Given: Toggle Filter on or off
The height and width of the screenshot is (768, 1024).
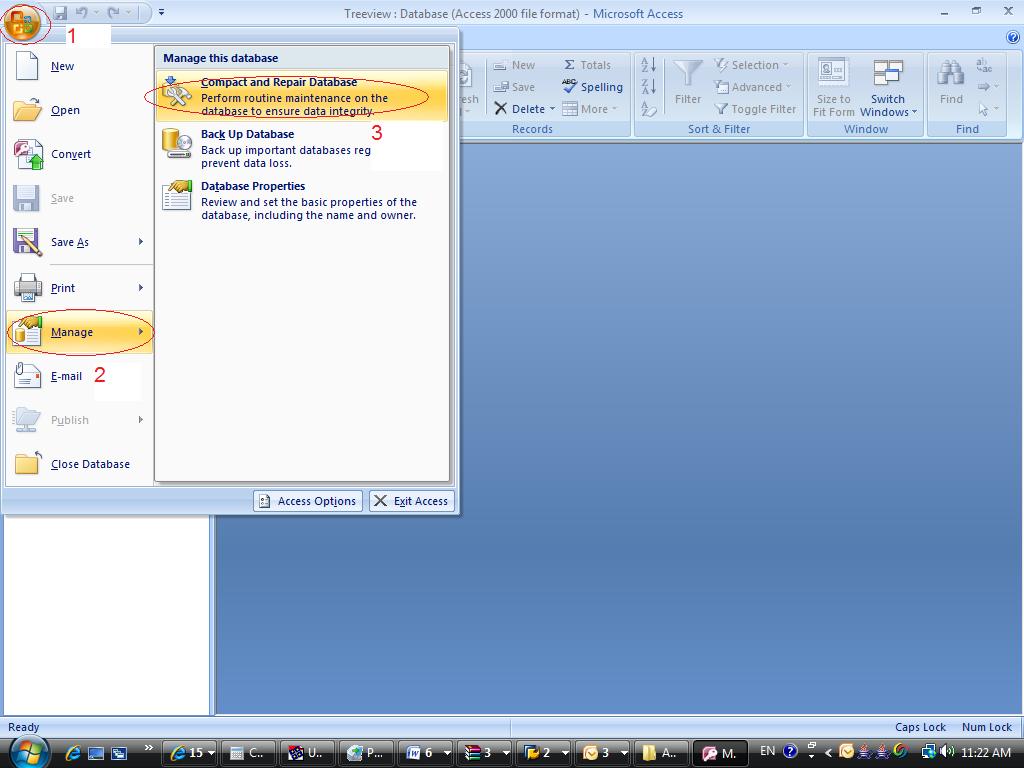Looking at the screenshot, I should pyautogui.click(x=756, y=109).
